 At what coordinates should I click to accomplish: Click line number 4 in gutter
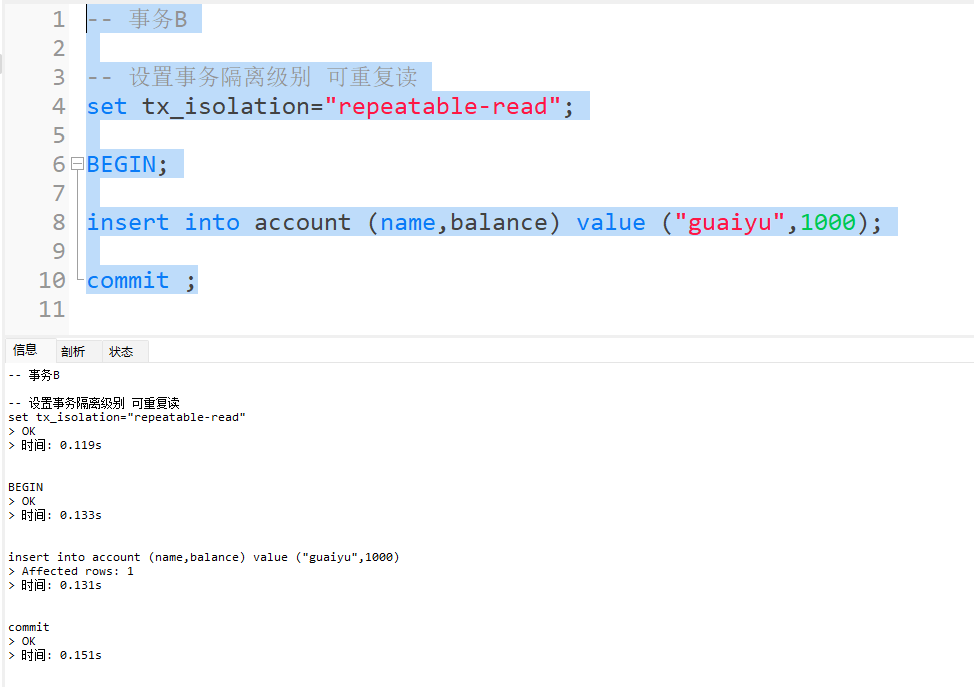(x=59, y=106)
